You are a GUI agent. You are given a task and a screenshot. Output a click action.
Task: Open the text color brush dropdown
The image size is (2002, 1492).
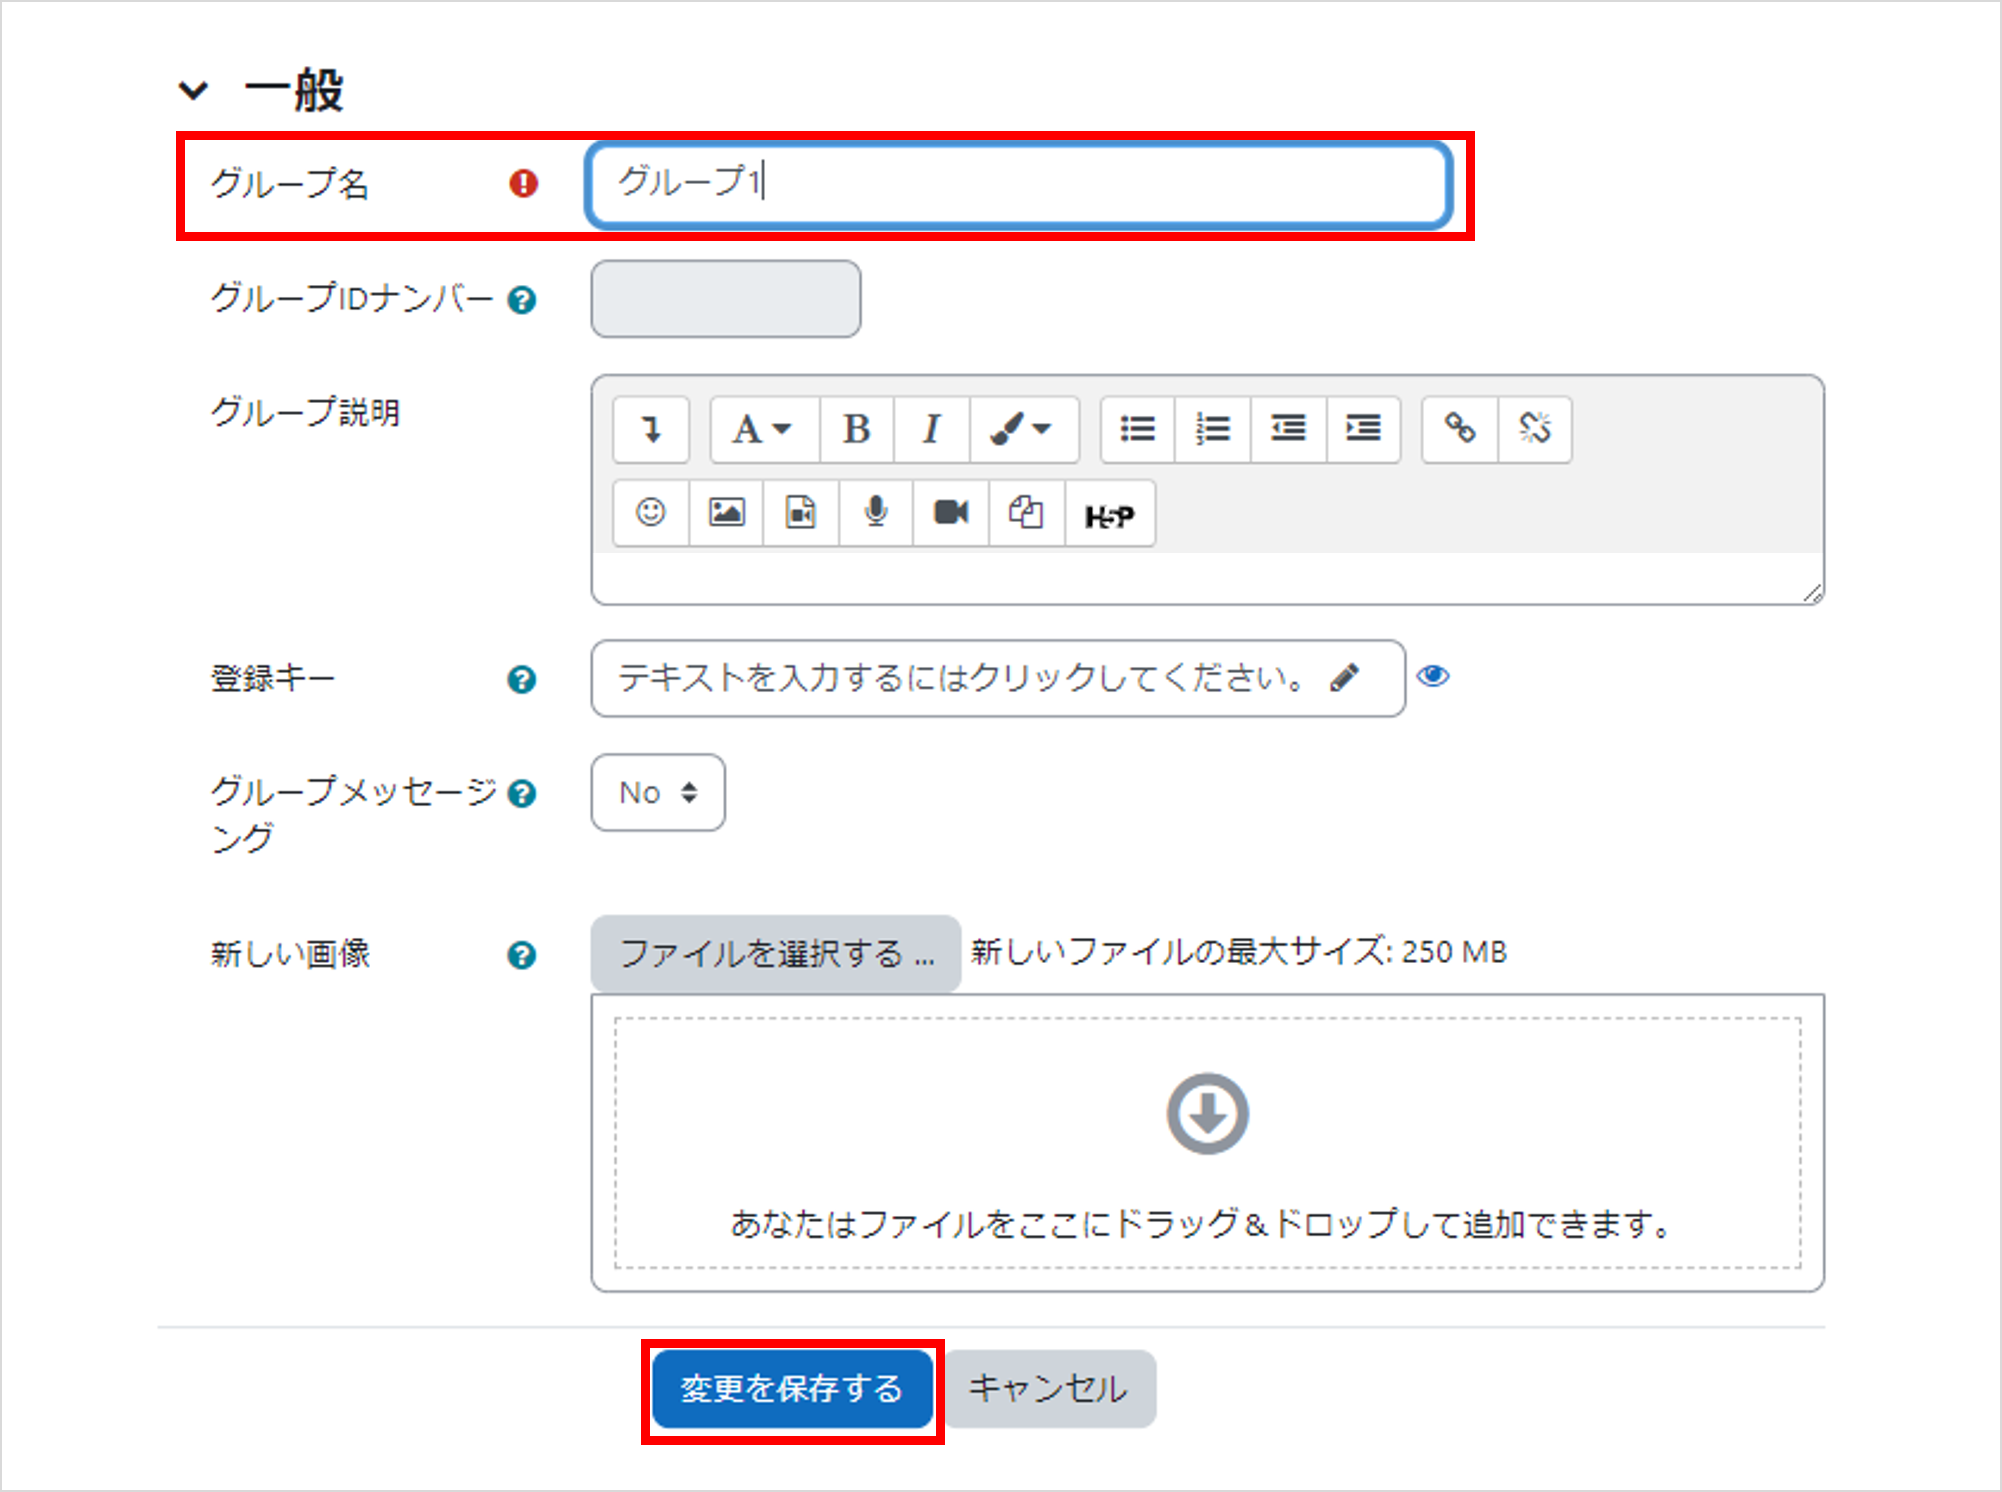point(1023,430)
